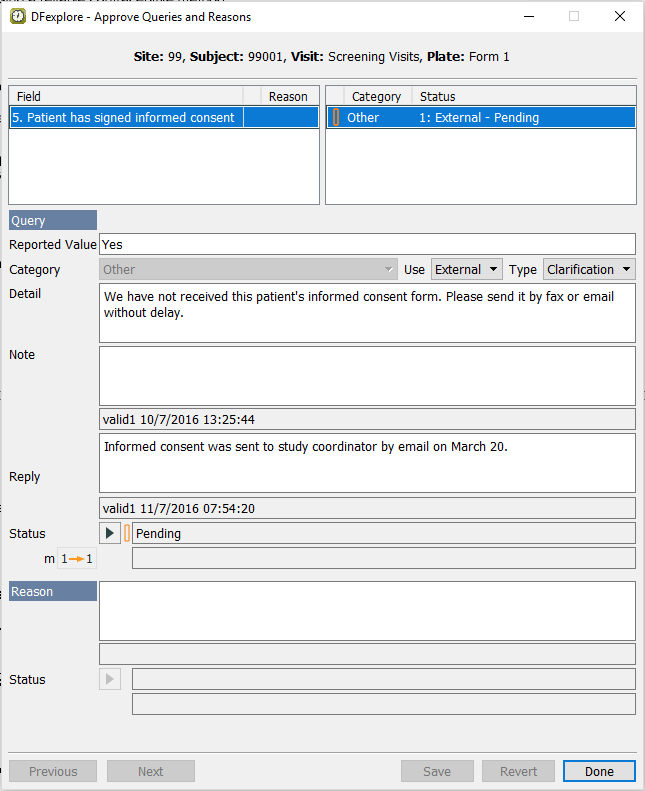Click inside the Note text box
This screenshot has width=645, height=791.
pyautogui.click(x=367, y=376)
